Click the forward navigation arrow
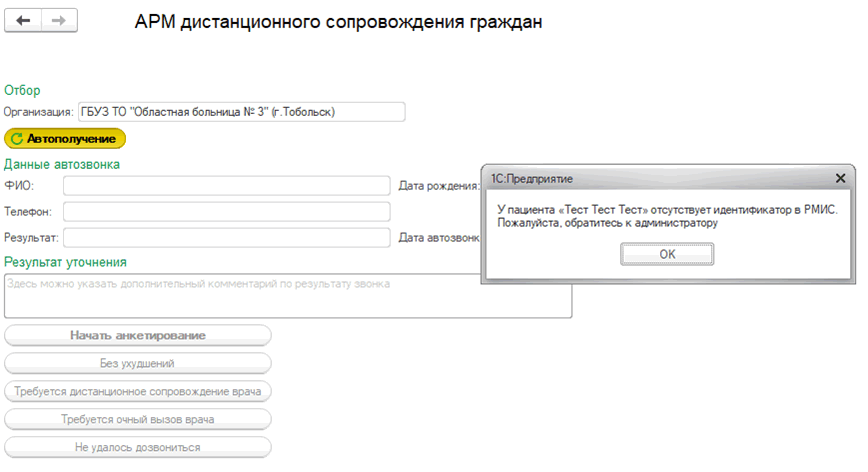 click(59, 21)
